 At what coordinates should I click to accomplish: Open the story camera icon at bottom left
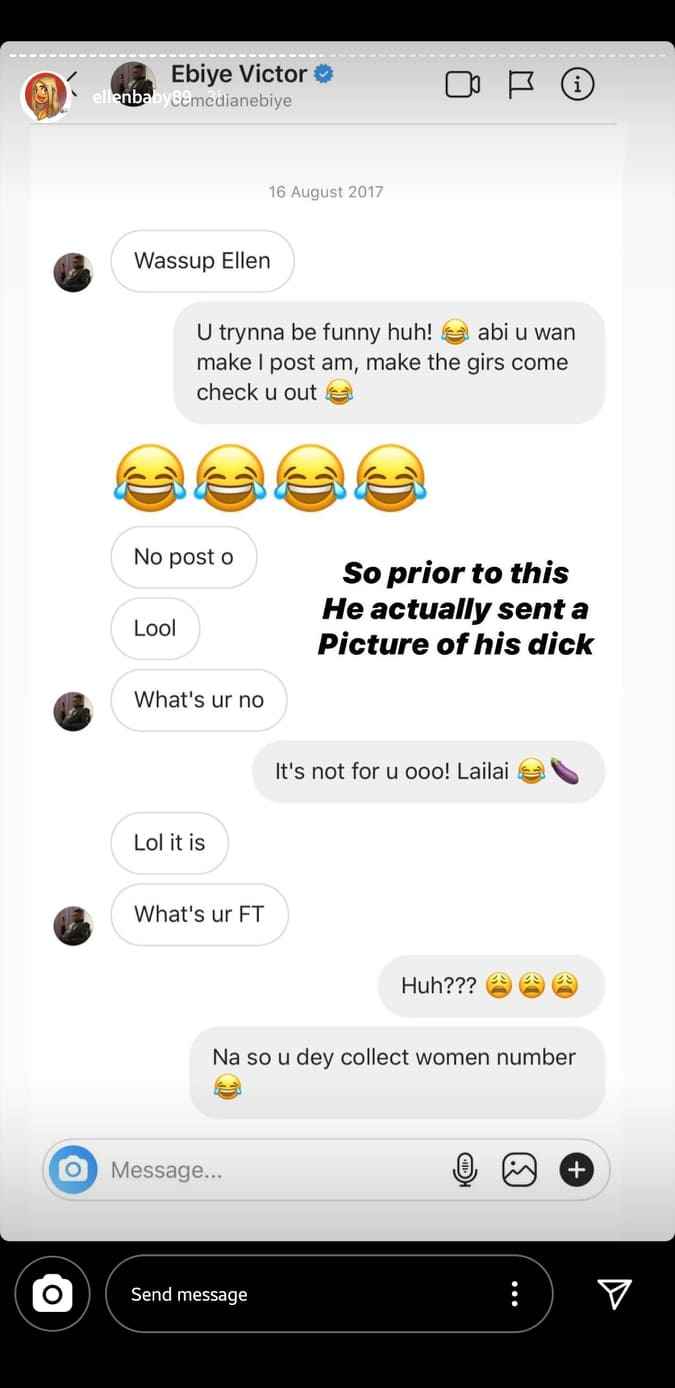[x=52, y=1294]
